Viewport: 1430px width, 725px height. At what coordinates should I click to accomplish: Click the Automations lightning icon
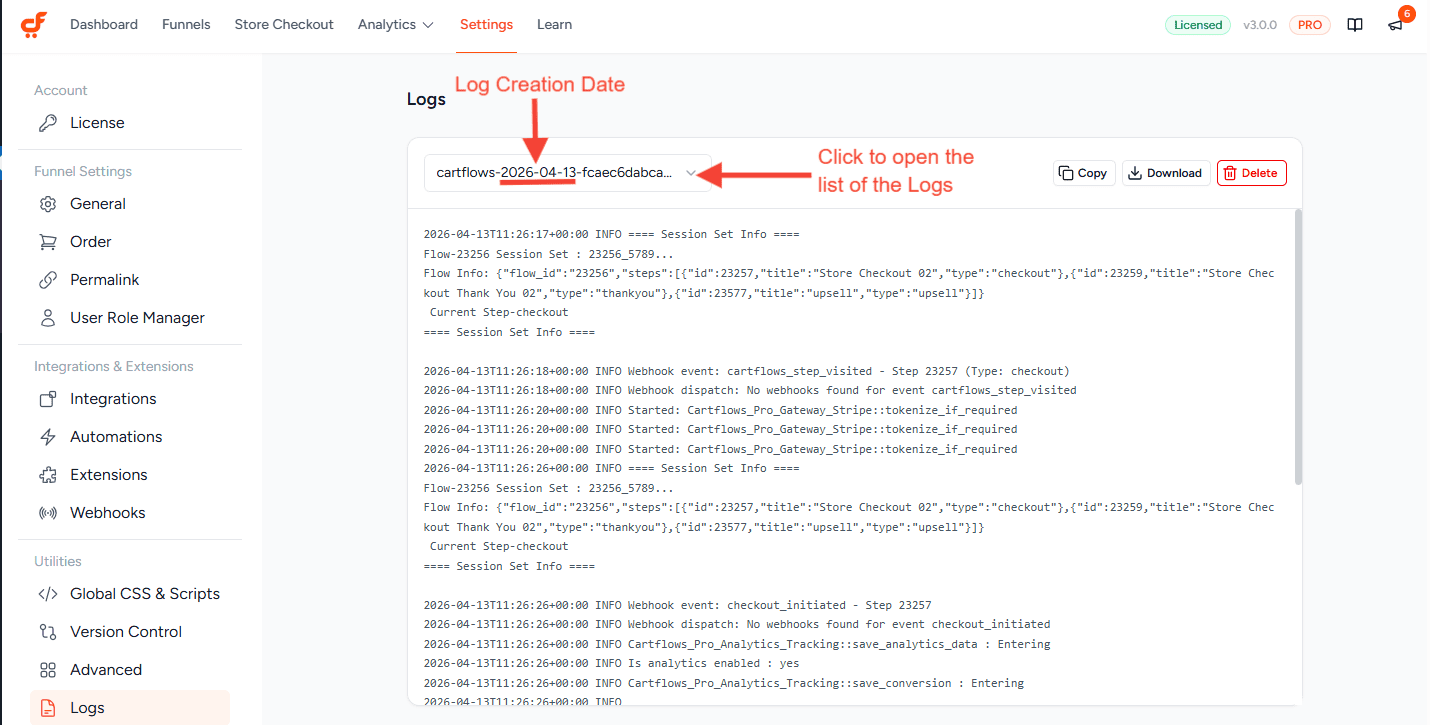point(48,437)
